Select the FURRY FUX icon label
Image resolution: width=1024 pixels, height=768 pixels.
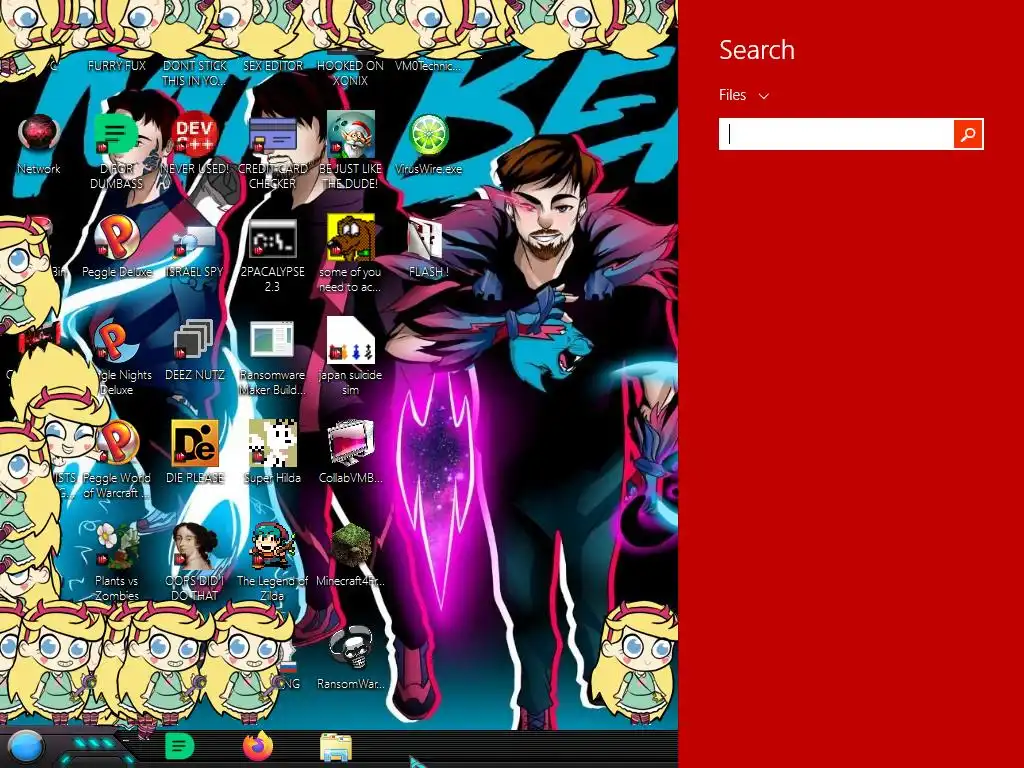117,66
